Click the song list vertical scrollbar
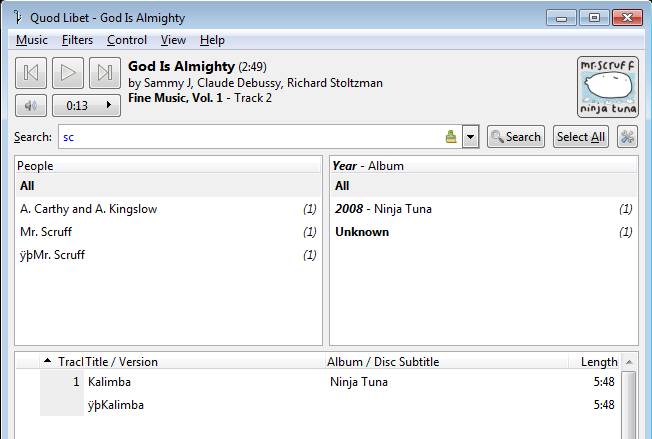This screenshot has width=652, height=439. tap(630, 404)
